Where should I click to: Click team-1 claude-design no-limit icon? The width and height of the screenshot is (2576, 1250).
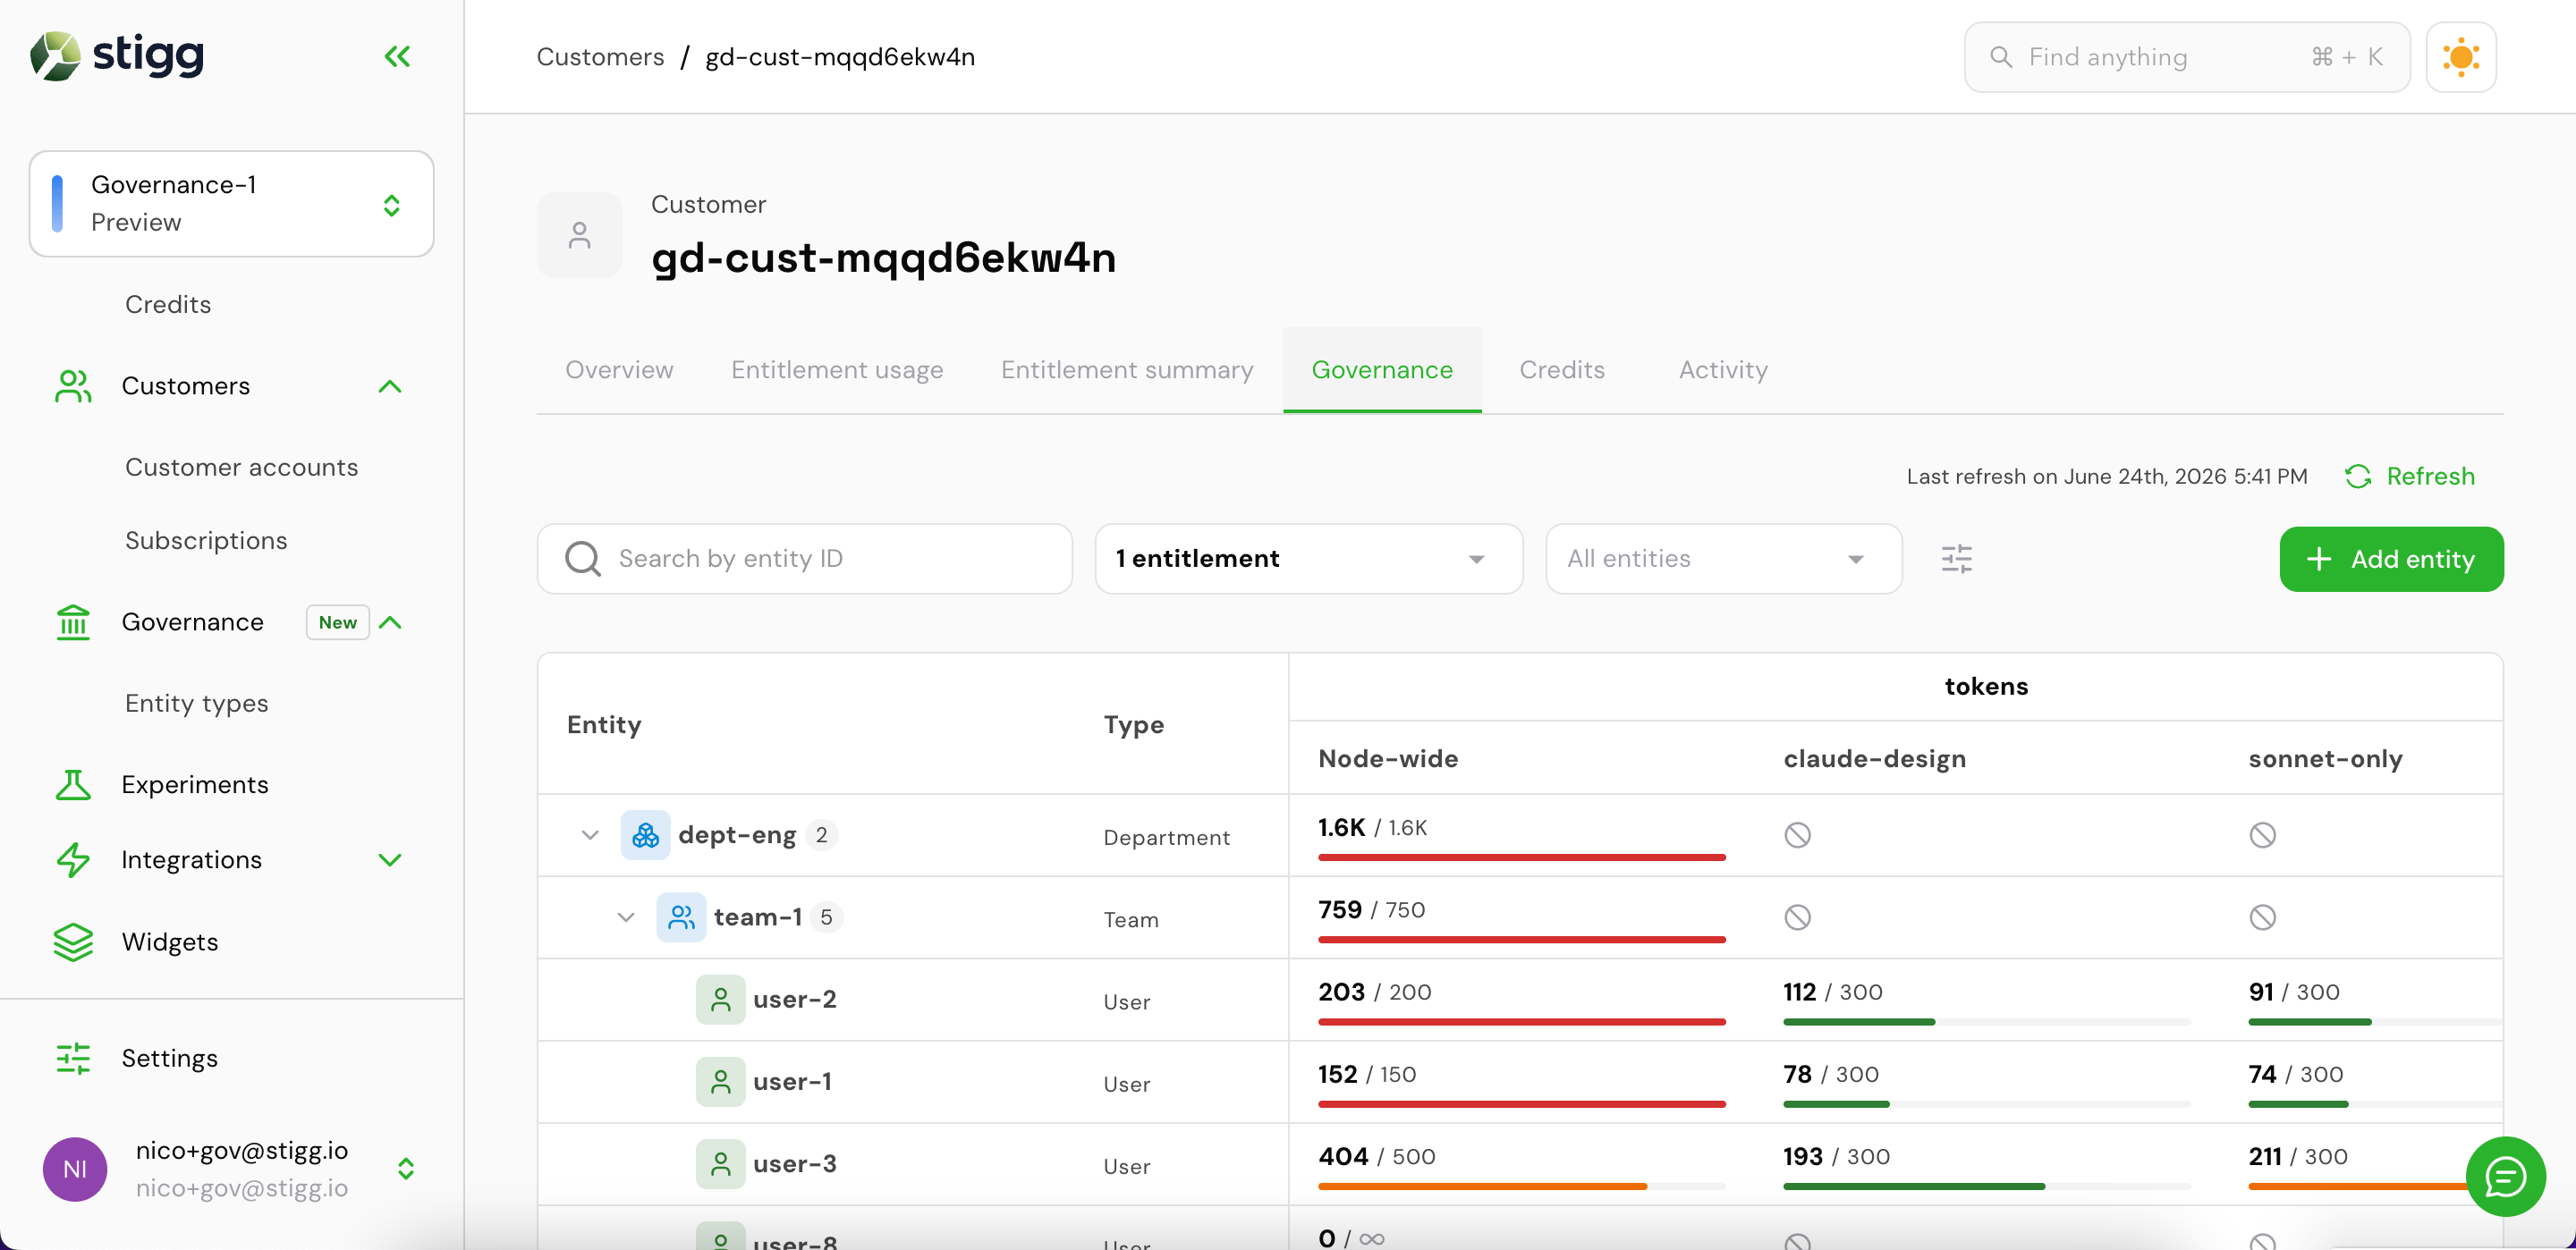(1797, 917)
